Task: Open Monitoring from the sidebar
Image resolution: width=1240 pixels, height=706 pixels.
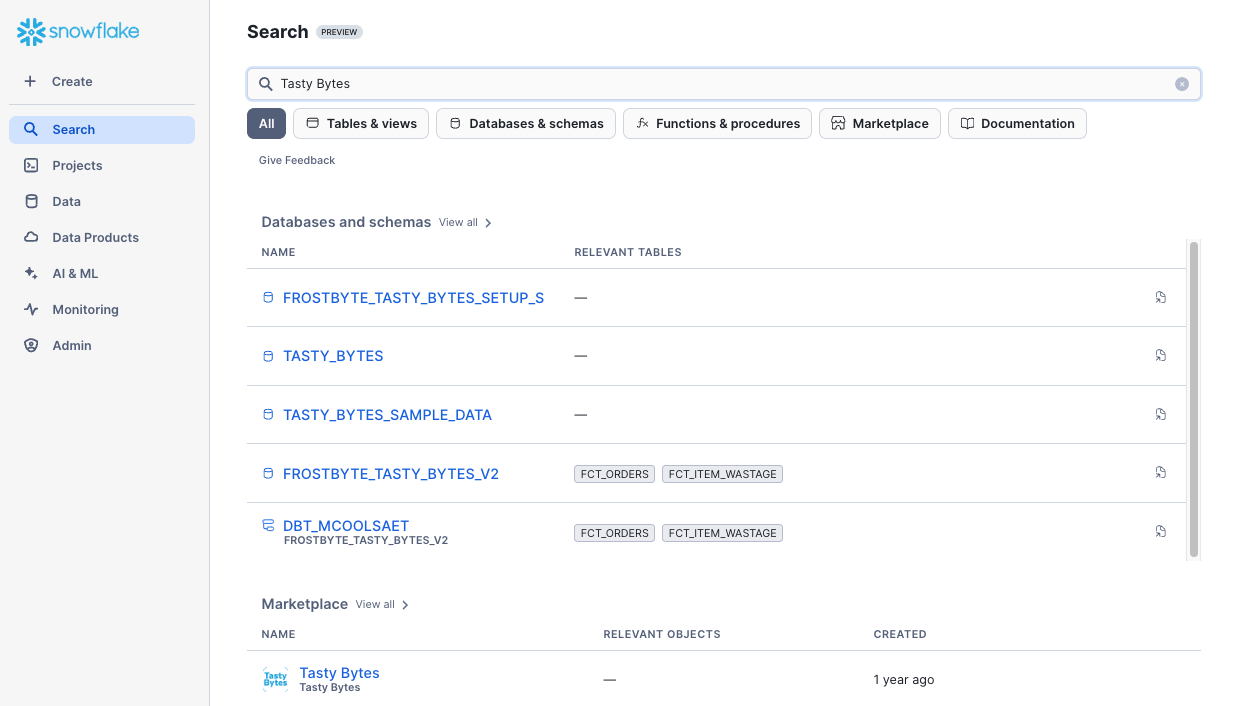Action: click(85, 310)
